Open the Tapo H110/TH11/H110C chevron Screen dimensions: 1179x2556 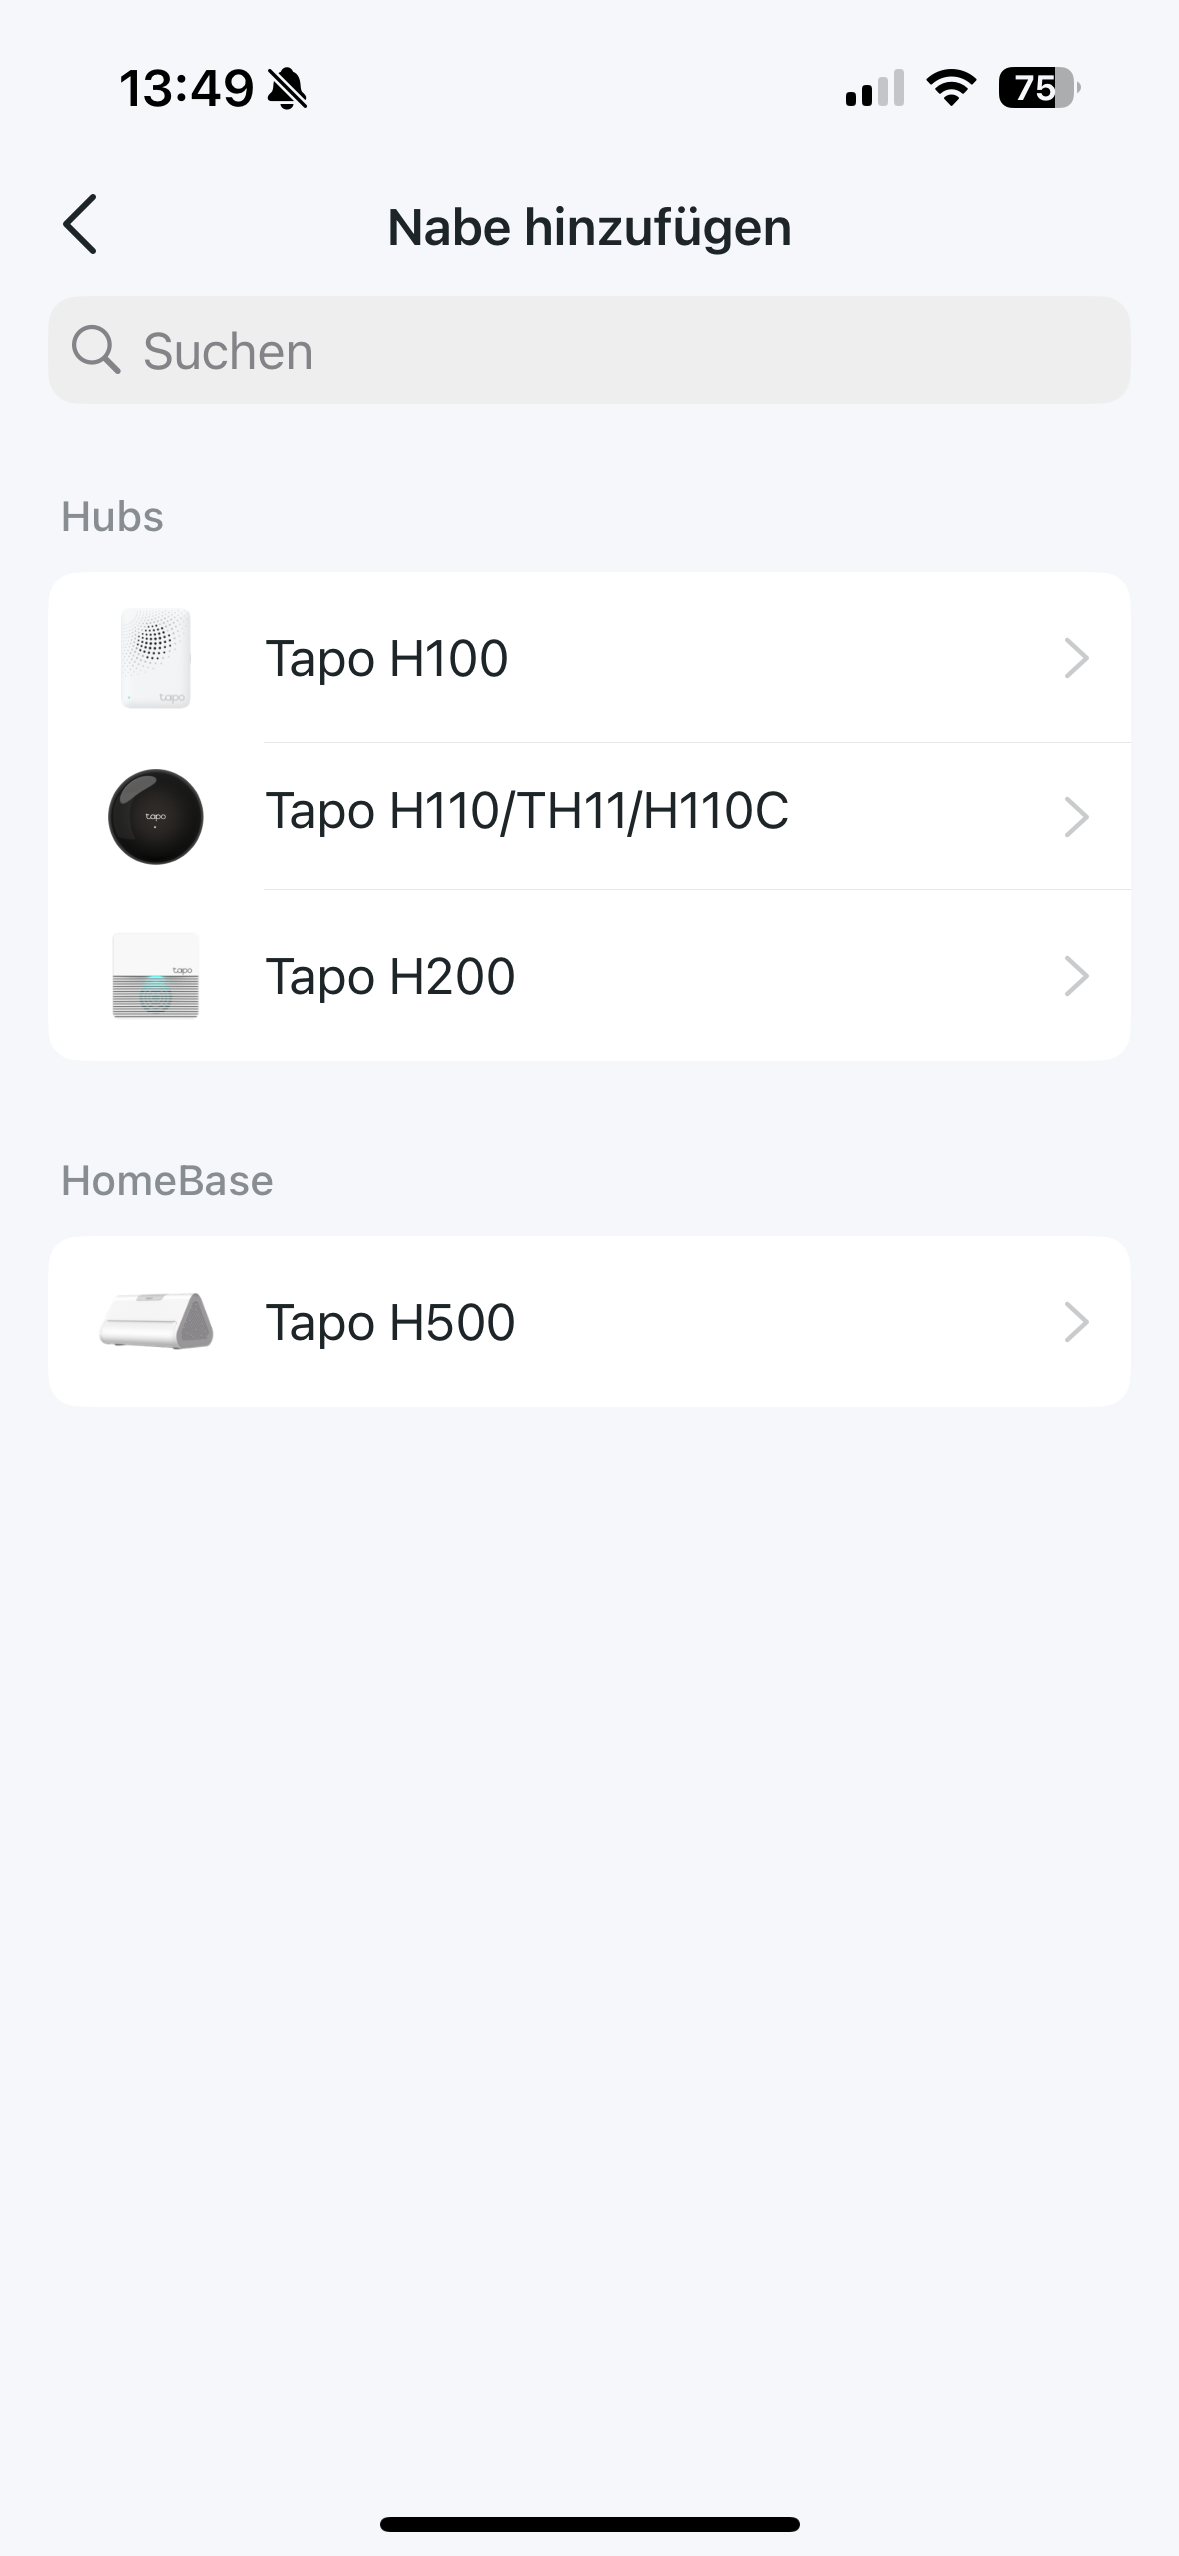click(1076, 816)
